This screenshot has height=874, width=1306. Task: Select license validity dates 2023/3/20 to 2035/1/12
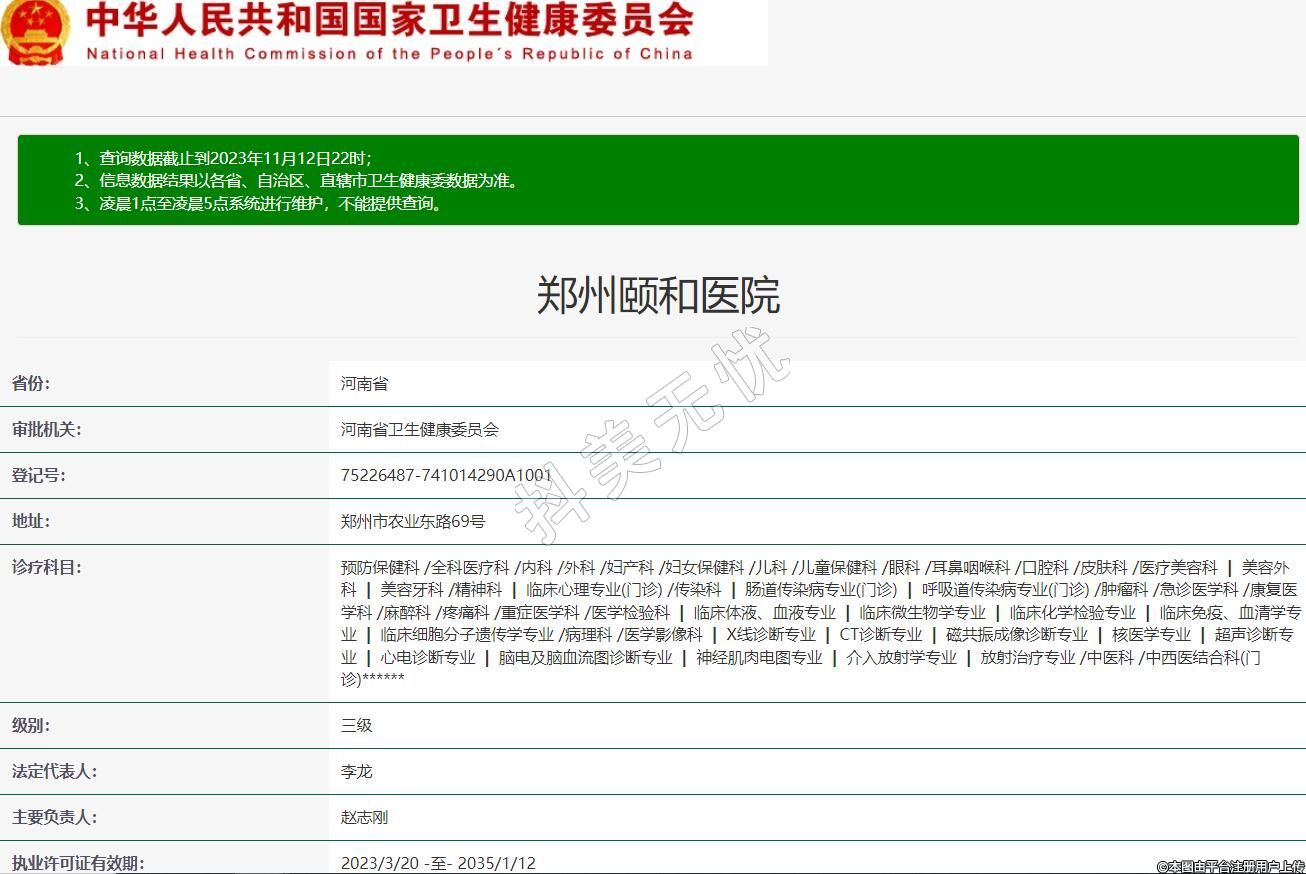coord(438,863)
